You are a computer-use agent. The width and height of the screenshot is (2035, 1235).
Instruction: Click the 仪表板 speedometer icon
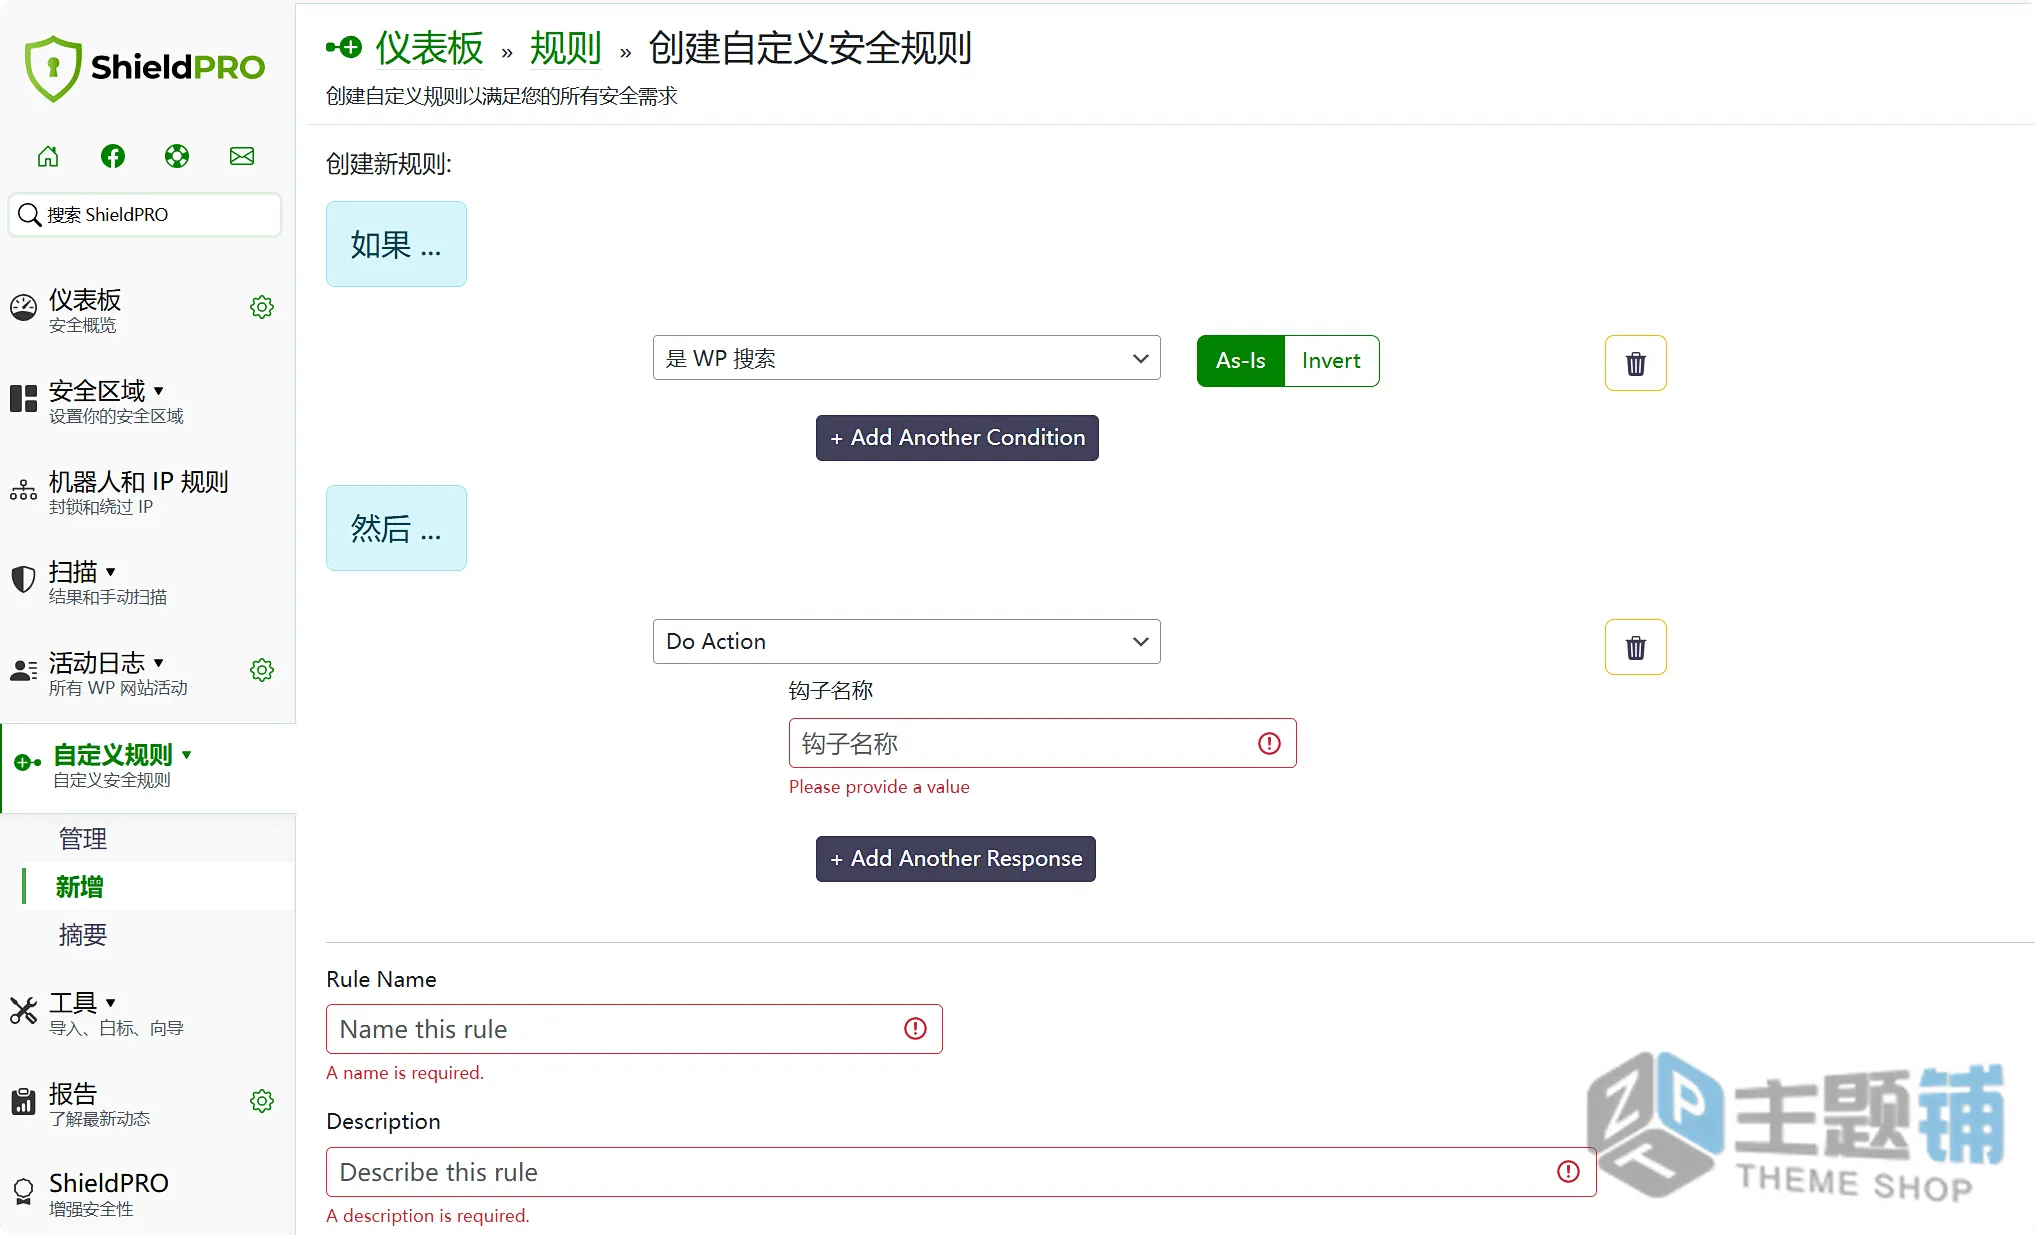pyautogui.click(x=23, y=308)
